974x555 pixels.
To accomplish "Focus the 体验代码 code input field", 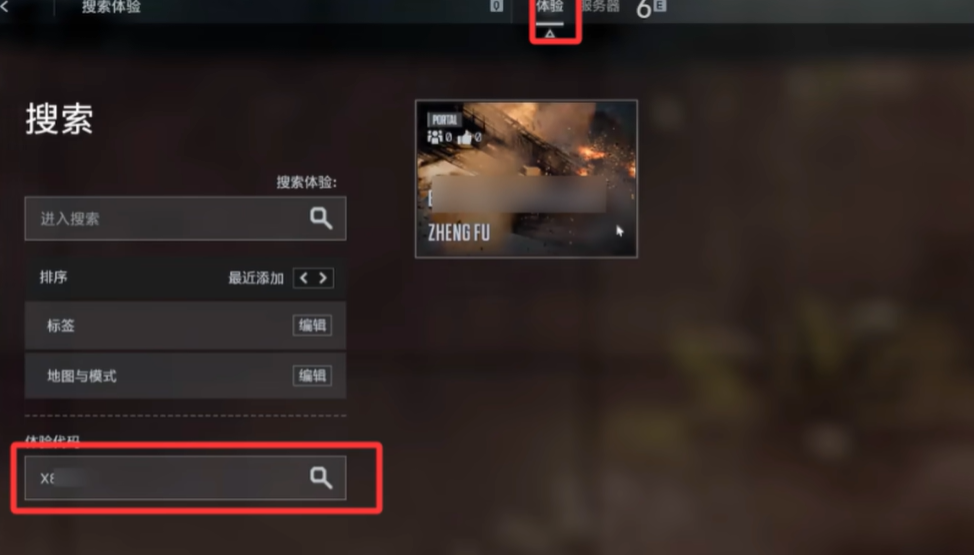I will click(x=185, y=477).
